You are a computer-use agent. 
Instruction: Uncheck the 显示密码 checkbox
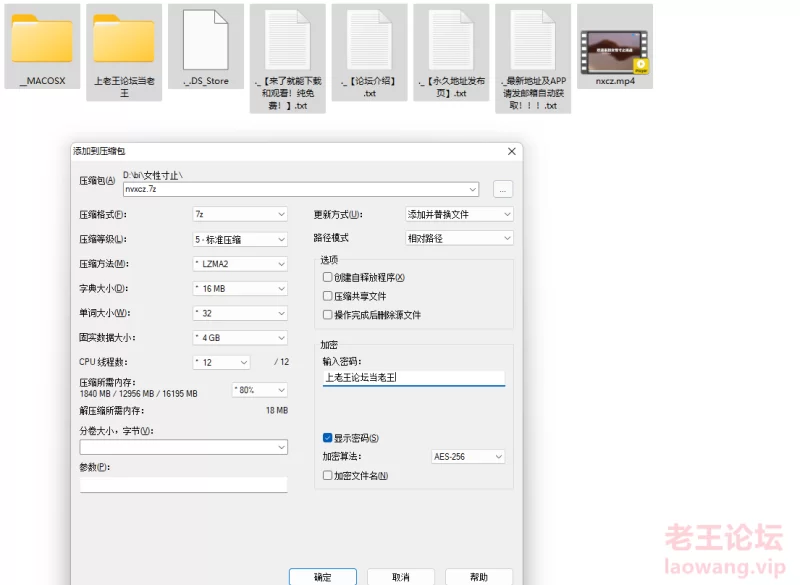click(x=327, y=438)
